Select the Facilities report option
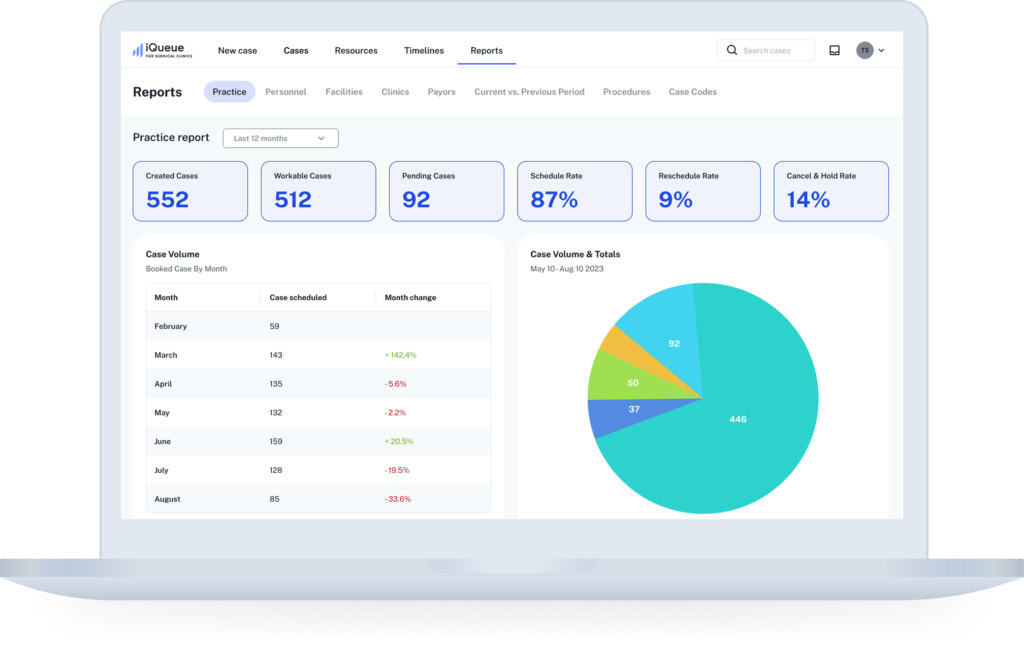The width and height of the screenshot is (1024, 645). point(344,91)
